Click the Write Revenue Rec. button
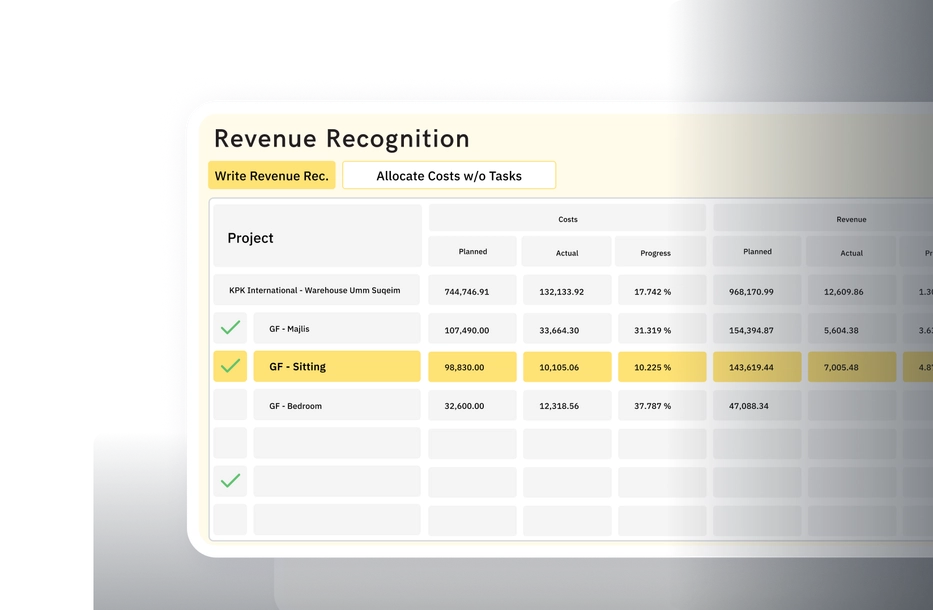The image size is (933, 610). click(x=271, y=175)
